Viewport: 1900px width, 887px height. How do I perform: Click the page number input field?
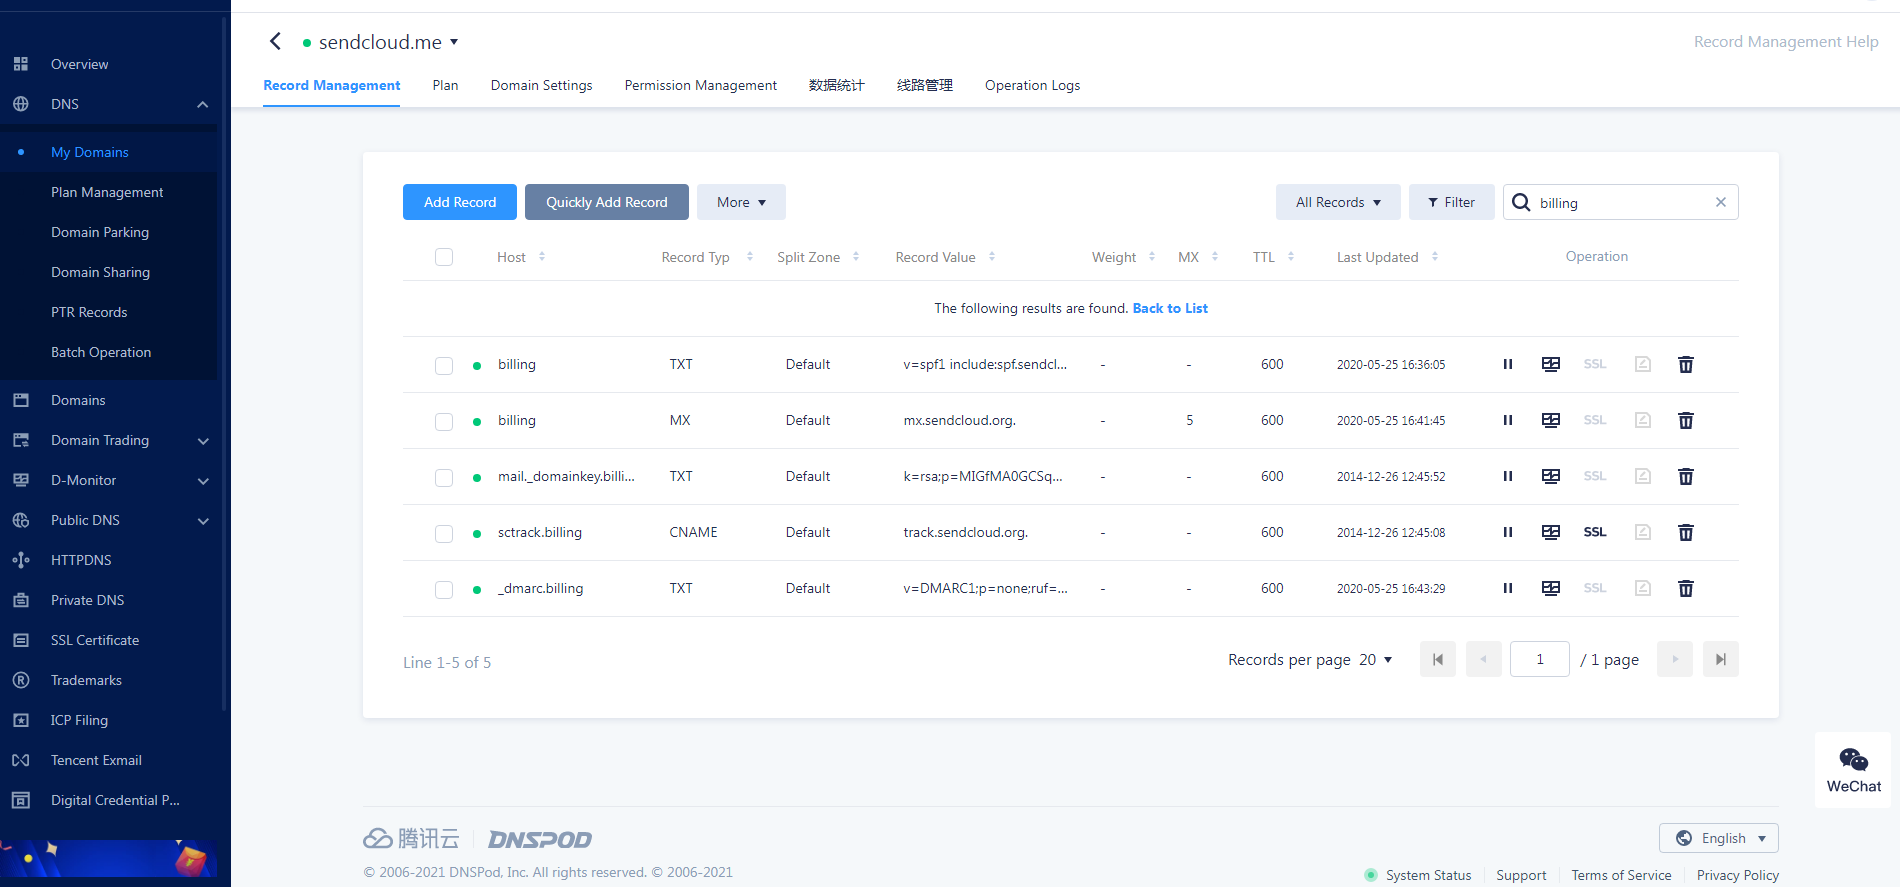(1539, 659)
